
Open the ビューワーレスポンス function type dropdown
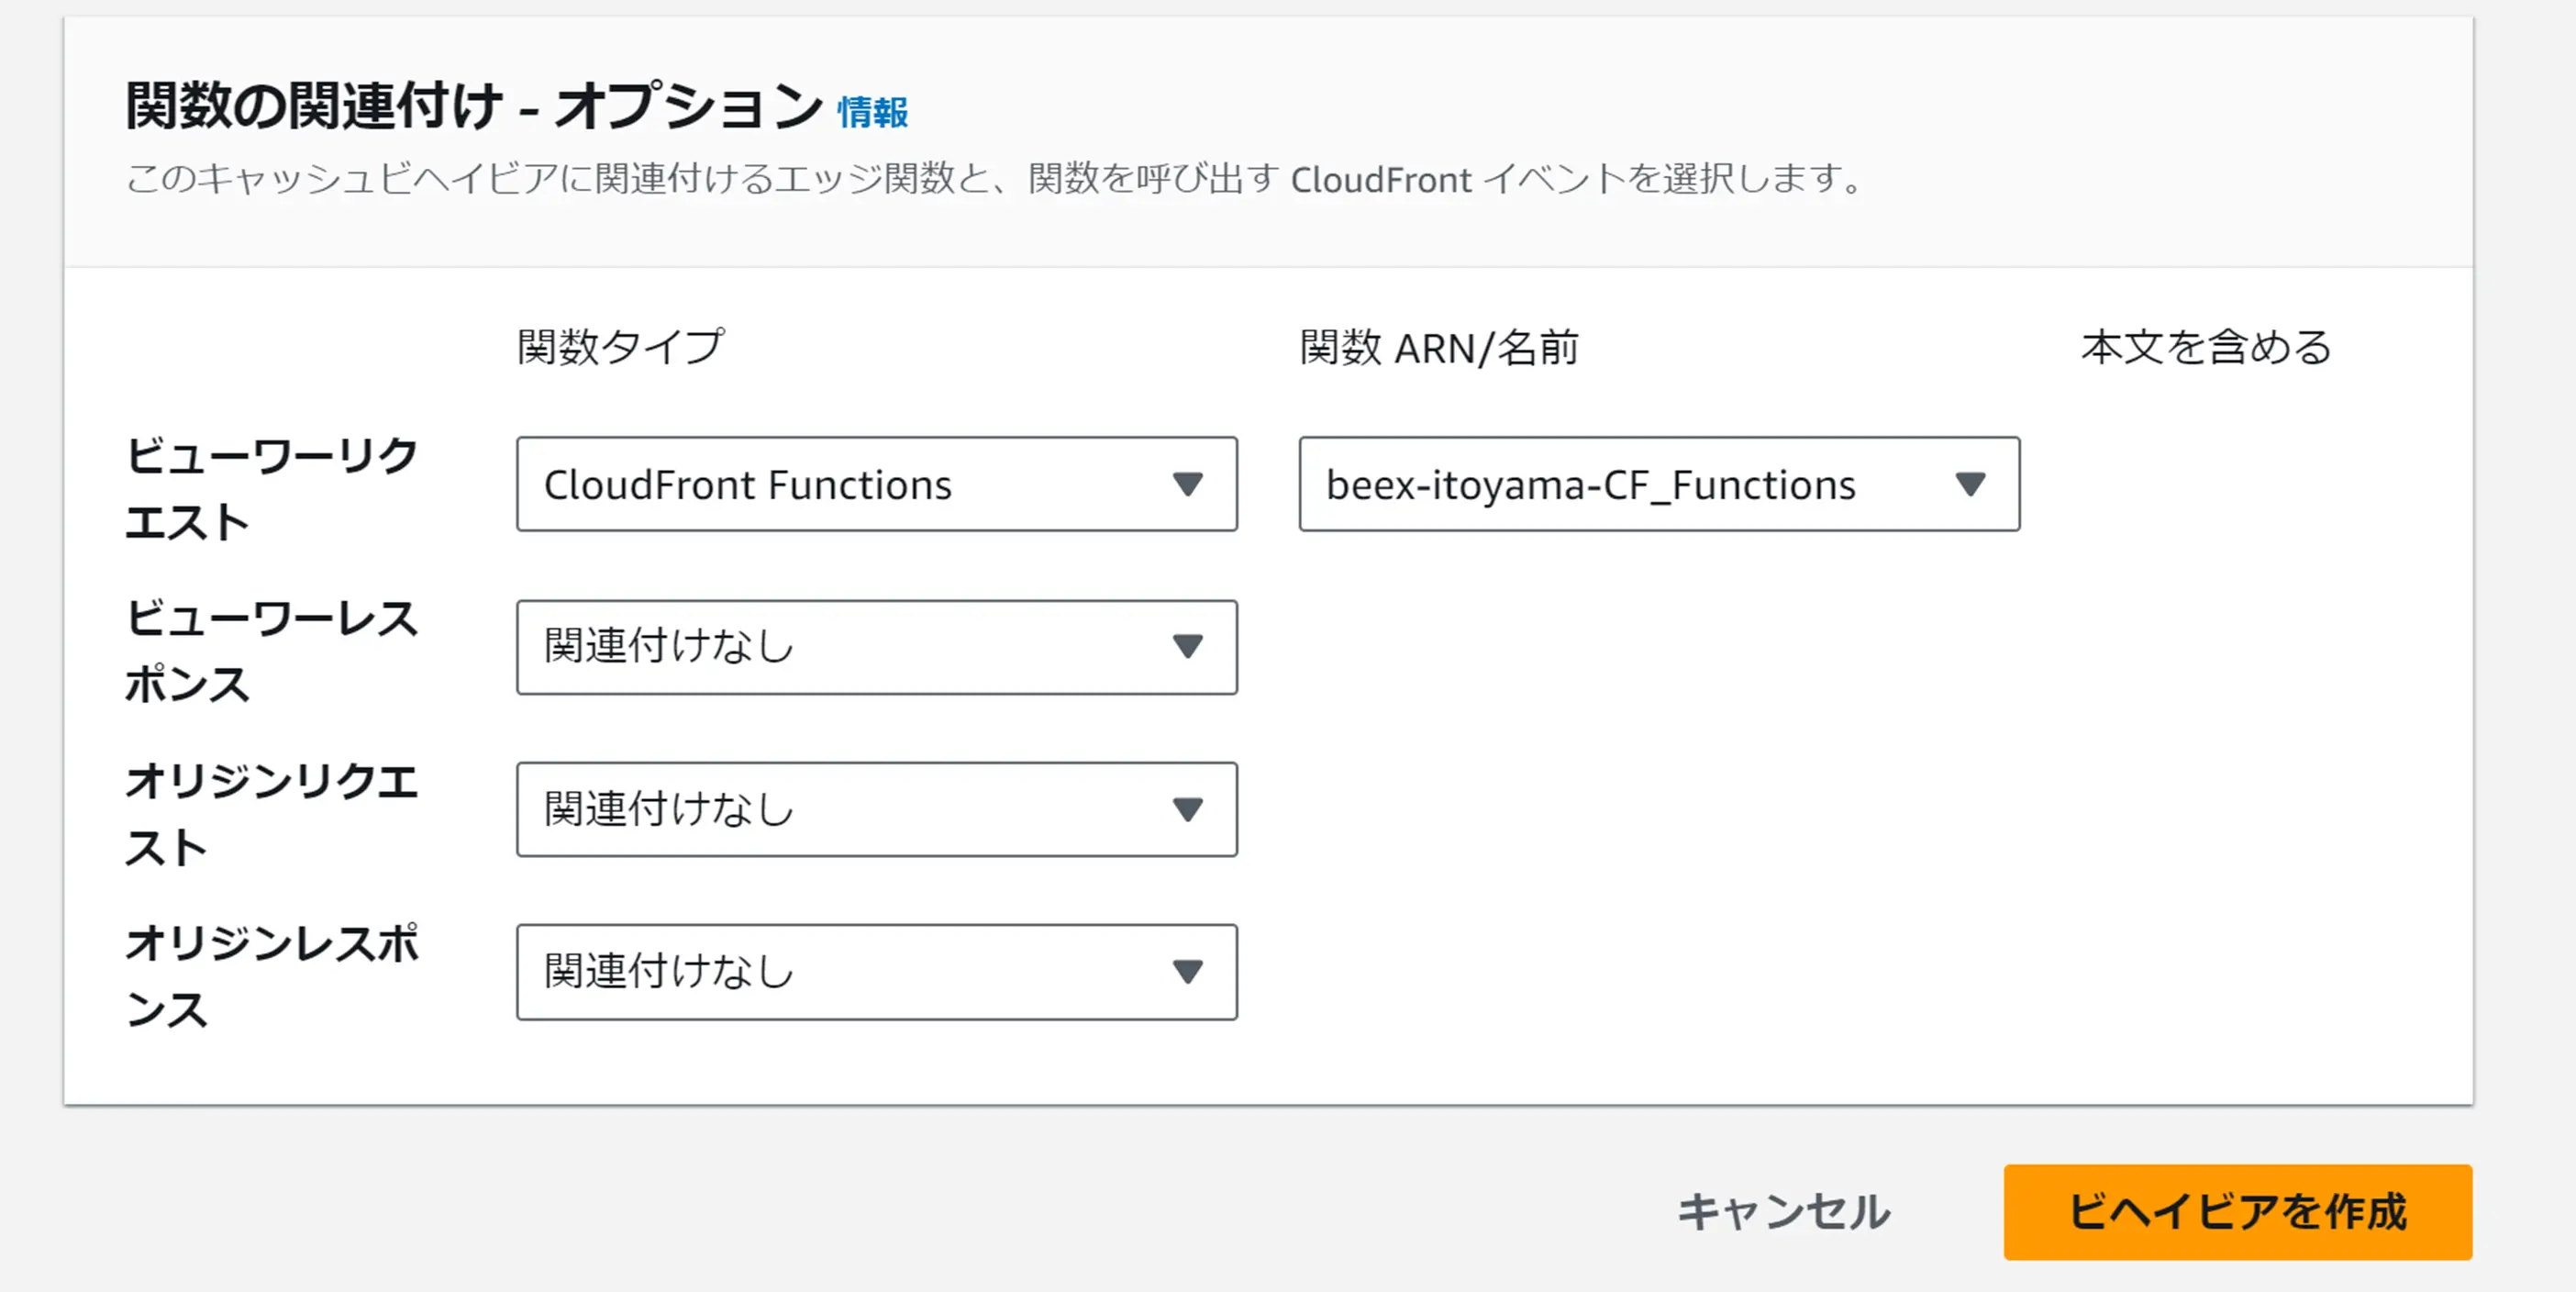click(876, 647)
